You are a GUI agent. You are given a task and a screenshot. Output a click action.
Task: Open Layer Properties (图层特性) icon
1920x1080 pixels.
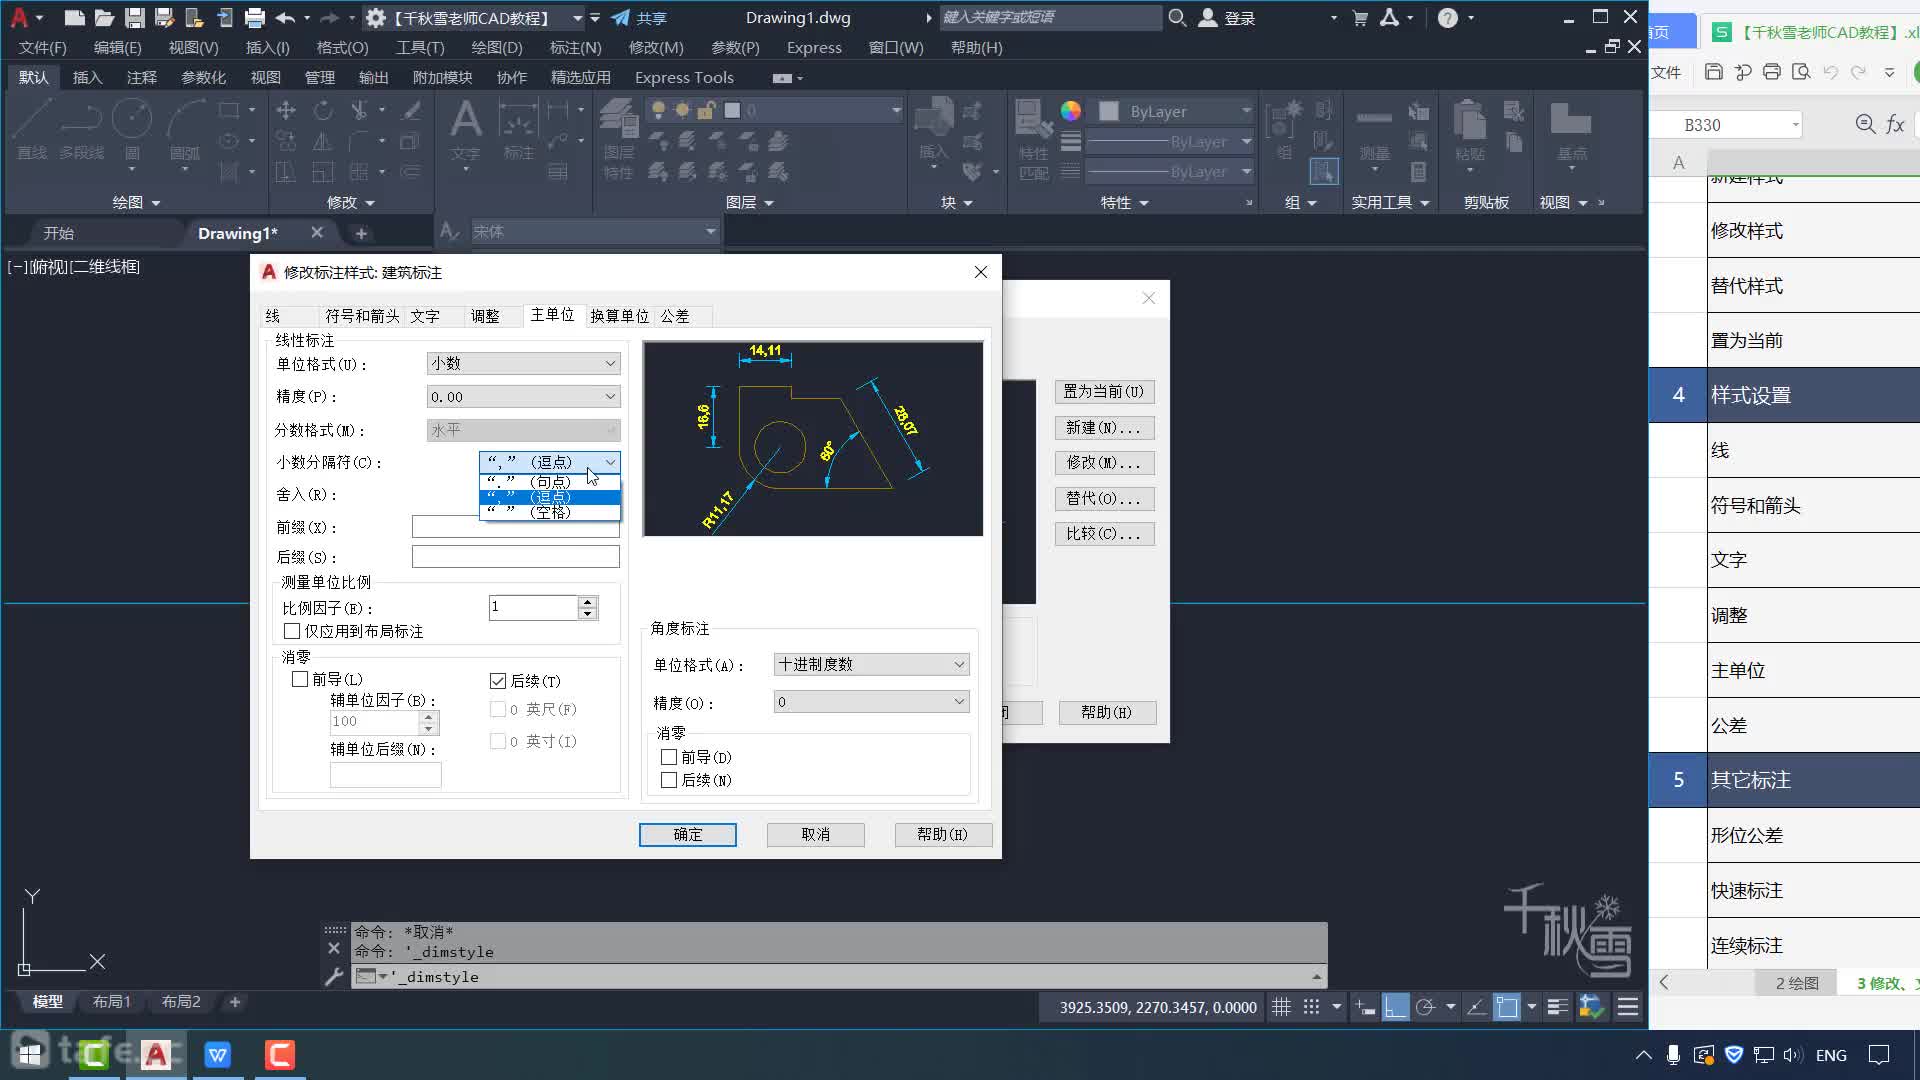(x=619, y=138)
